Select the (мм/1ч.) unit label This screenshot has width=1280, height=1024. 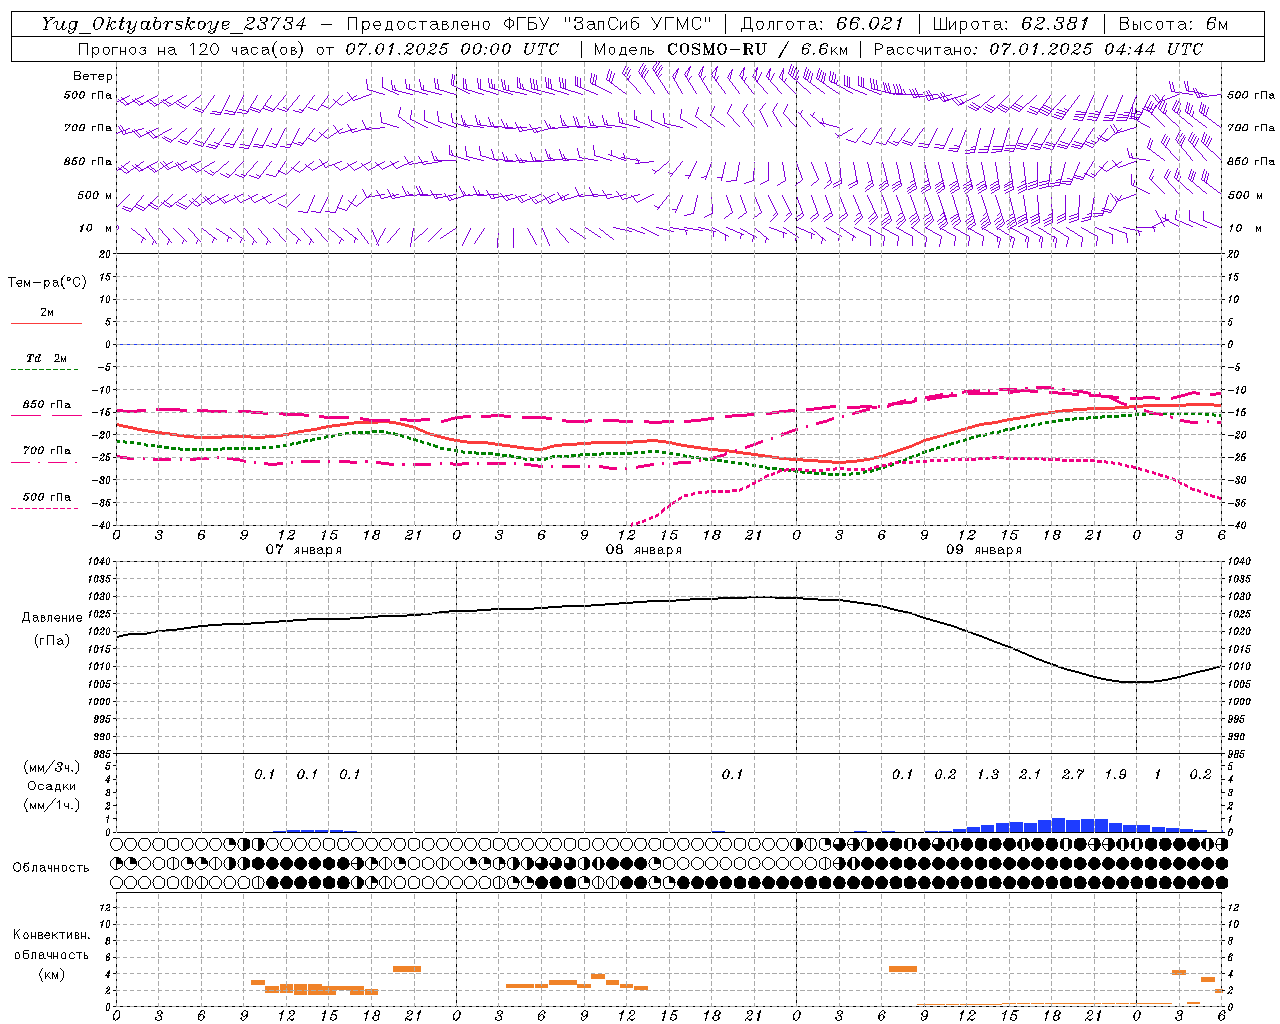[x=51, y=805]
